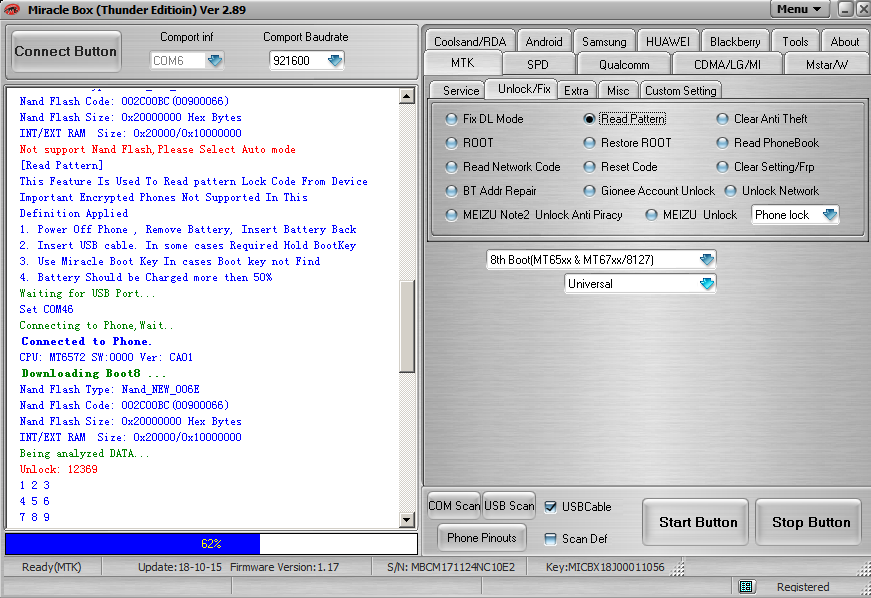Click the log panel scrollbar thumb
The height and width of the screenshot is (598, 871).
(x=407, y=326)
